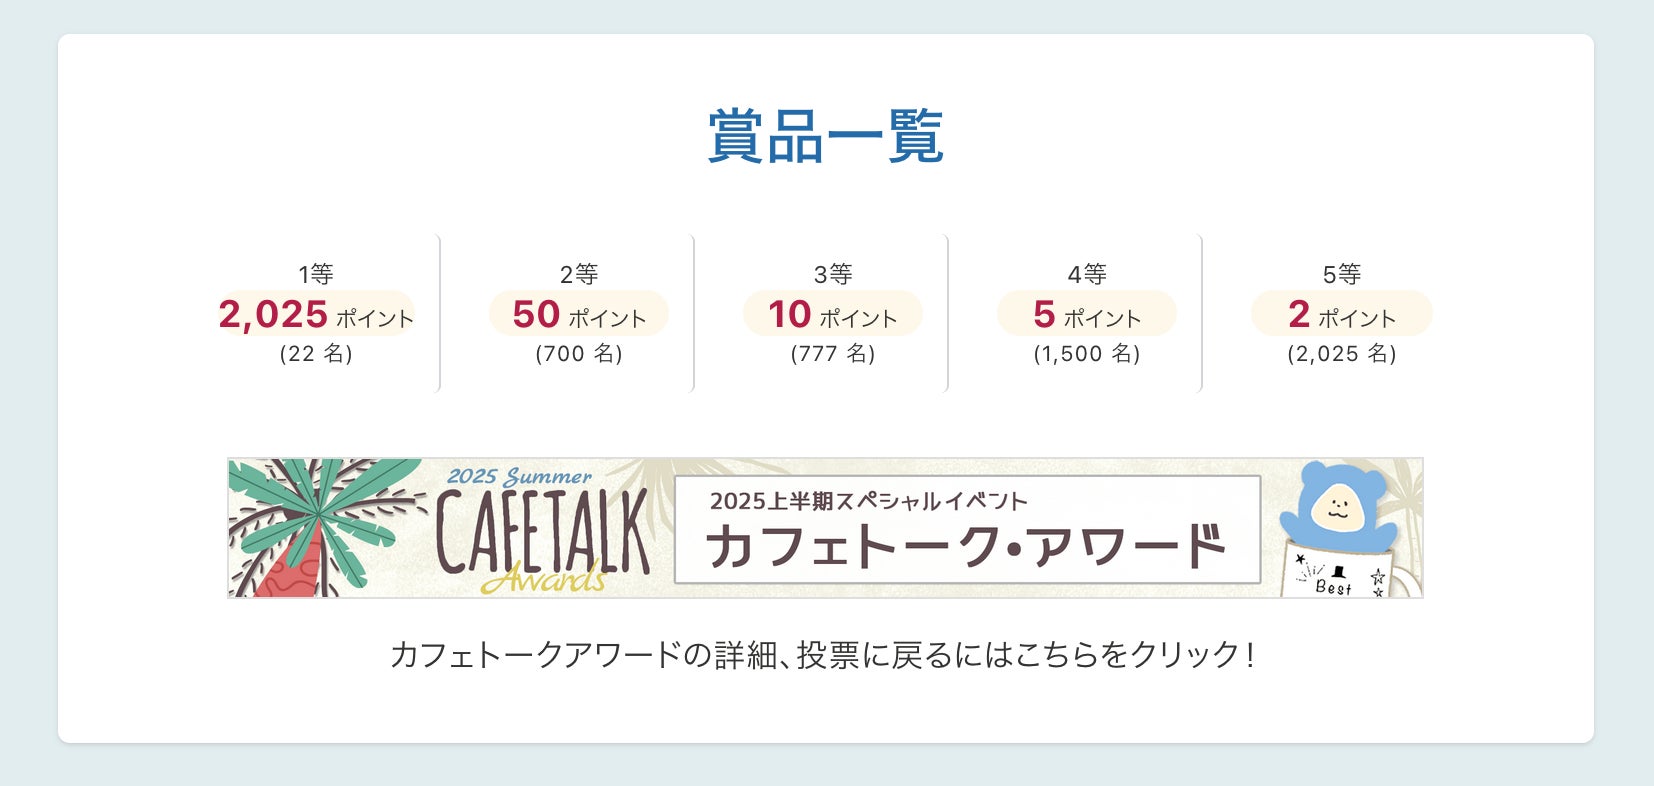This screenshot has height=786, width=1654.
Task: Click the 2,025 ポイント prize badge
Action: [316, 315]
